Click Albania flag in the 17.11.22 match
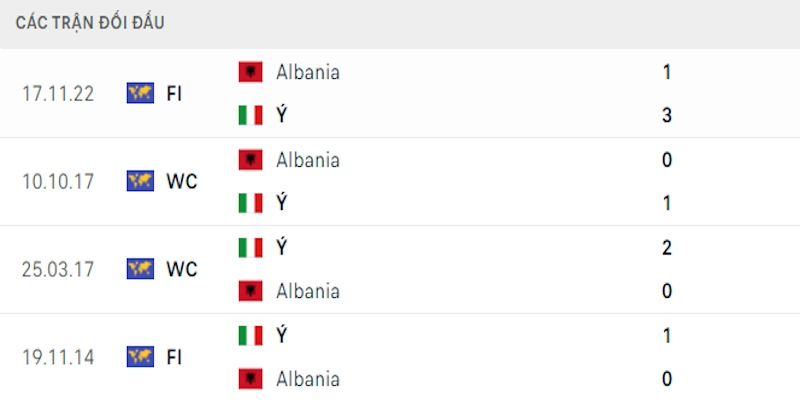 [x=250, y=72]
